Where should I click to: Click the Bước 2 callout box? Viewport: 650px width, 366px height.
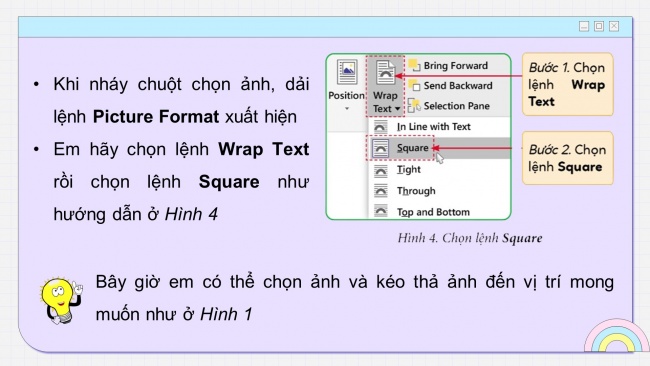click(568, 158)
